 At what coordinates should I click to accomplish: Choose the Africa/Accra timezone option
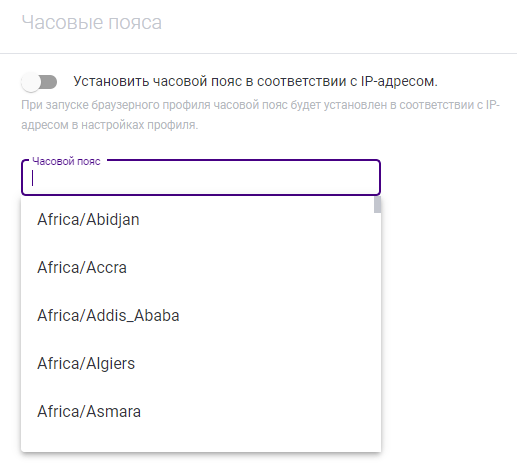201,268
